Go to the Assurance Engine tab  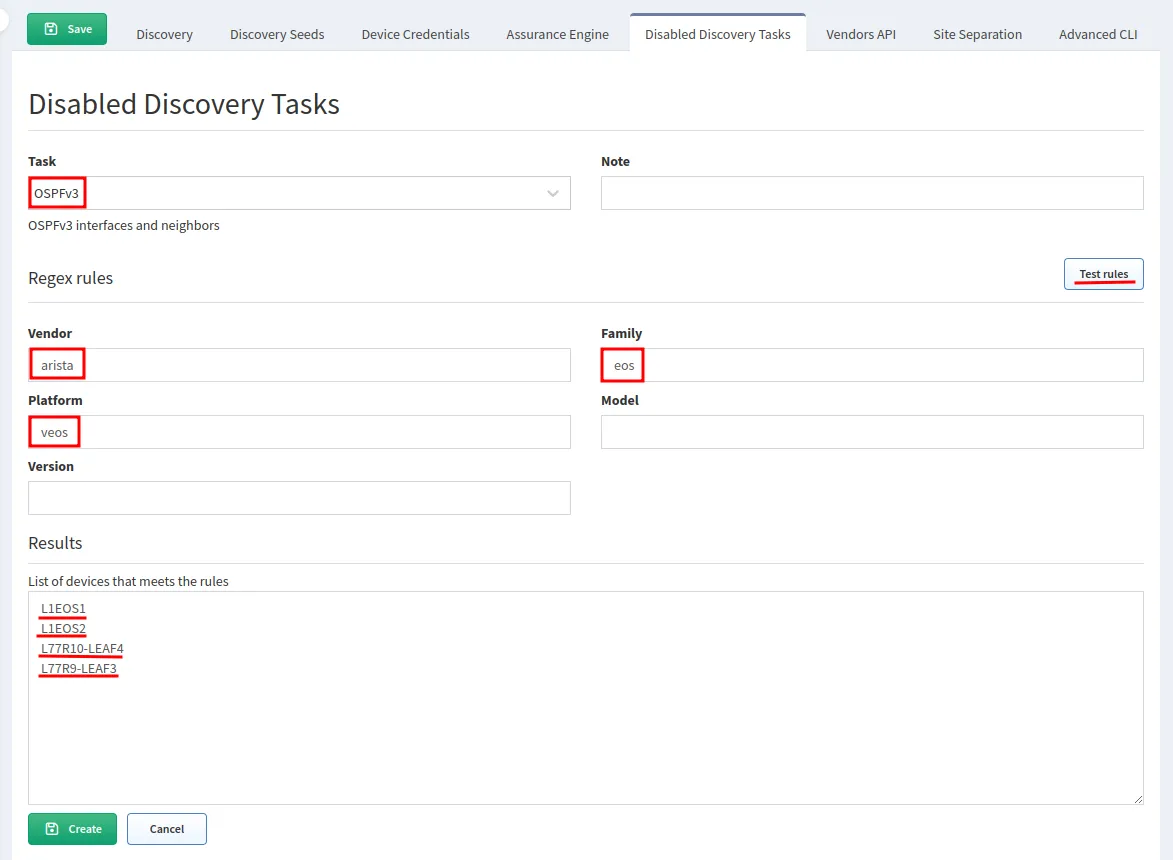557,34
